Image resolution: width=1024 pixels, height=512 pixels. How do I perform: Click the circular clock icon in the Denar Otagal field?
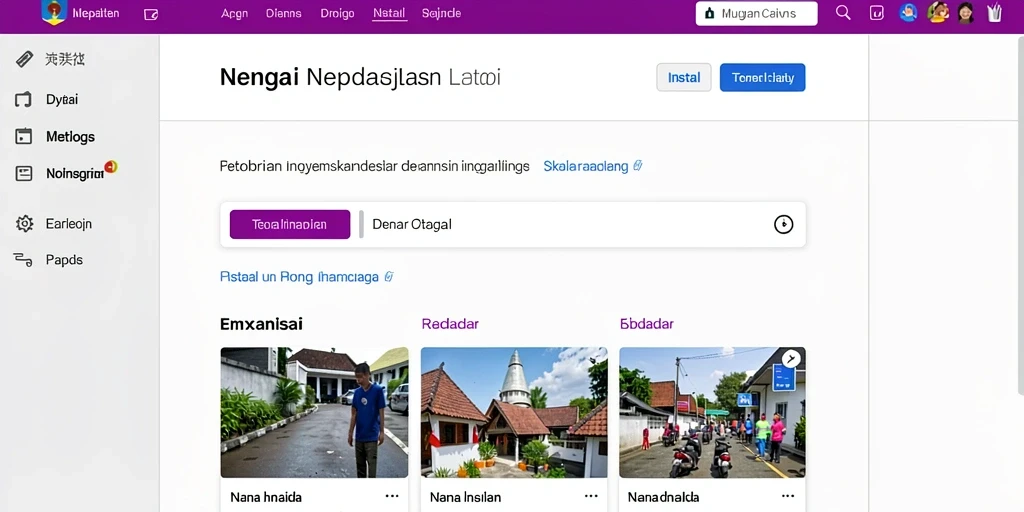click(783, 225)
